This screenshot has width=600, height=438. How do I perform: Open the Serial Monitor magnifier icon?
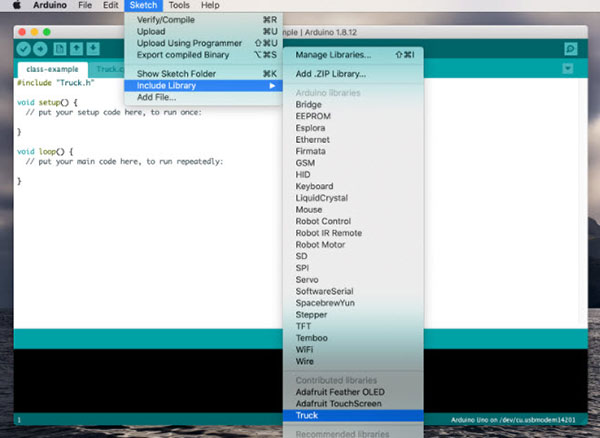click(570, 48)
